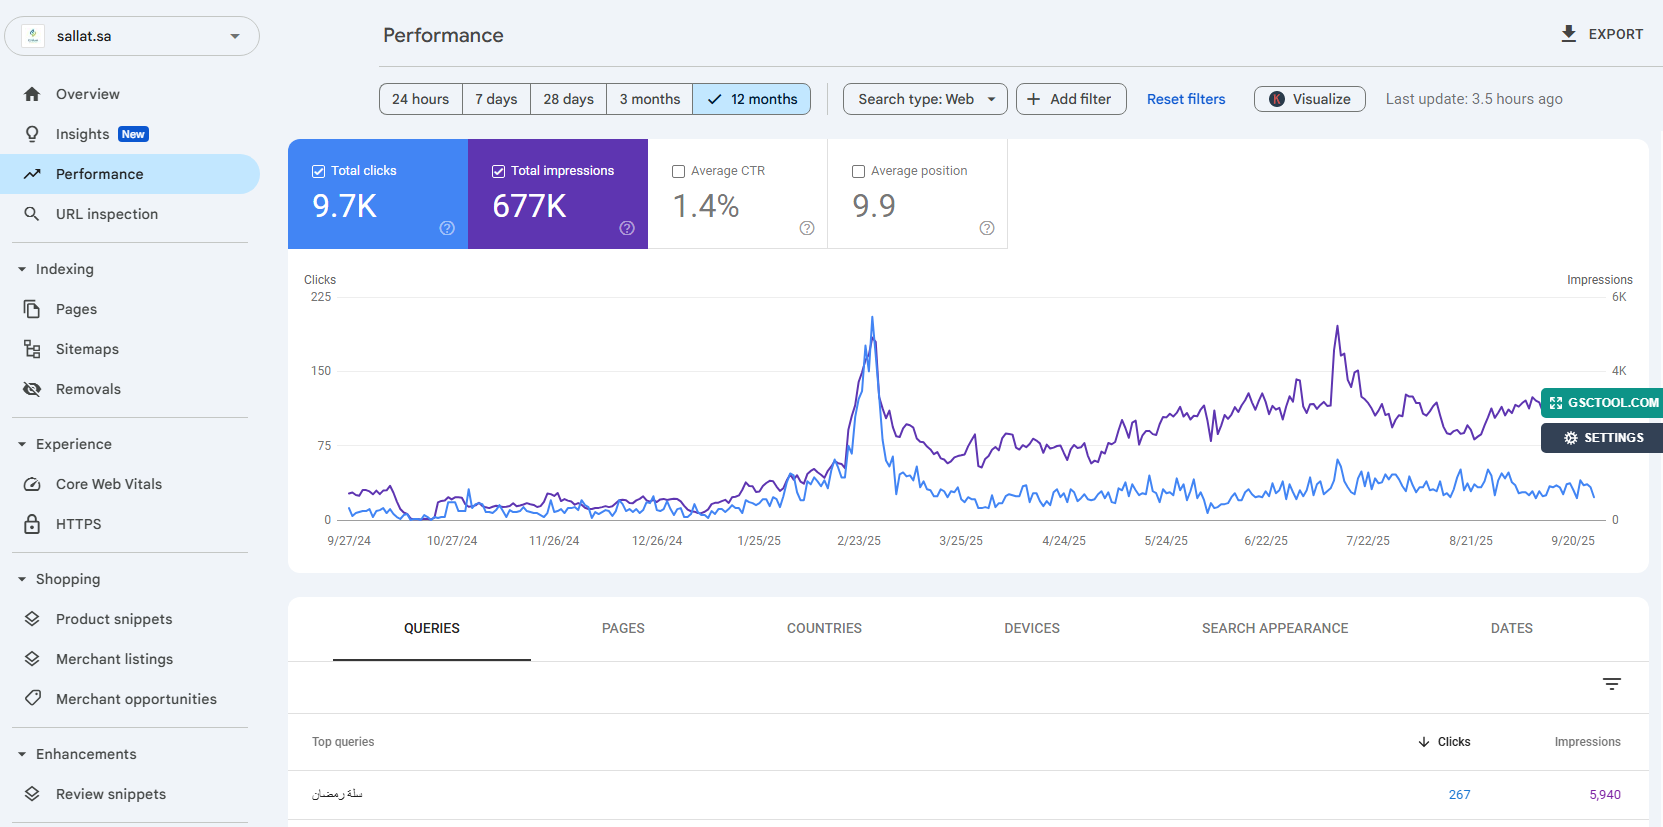Select the 28 days date range
Image resolution: width=1663 pixels, height=827 pixels.
coord(568,99)
